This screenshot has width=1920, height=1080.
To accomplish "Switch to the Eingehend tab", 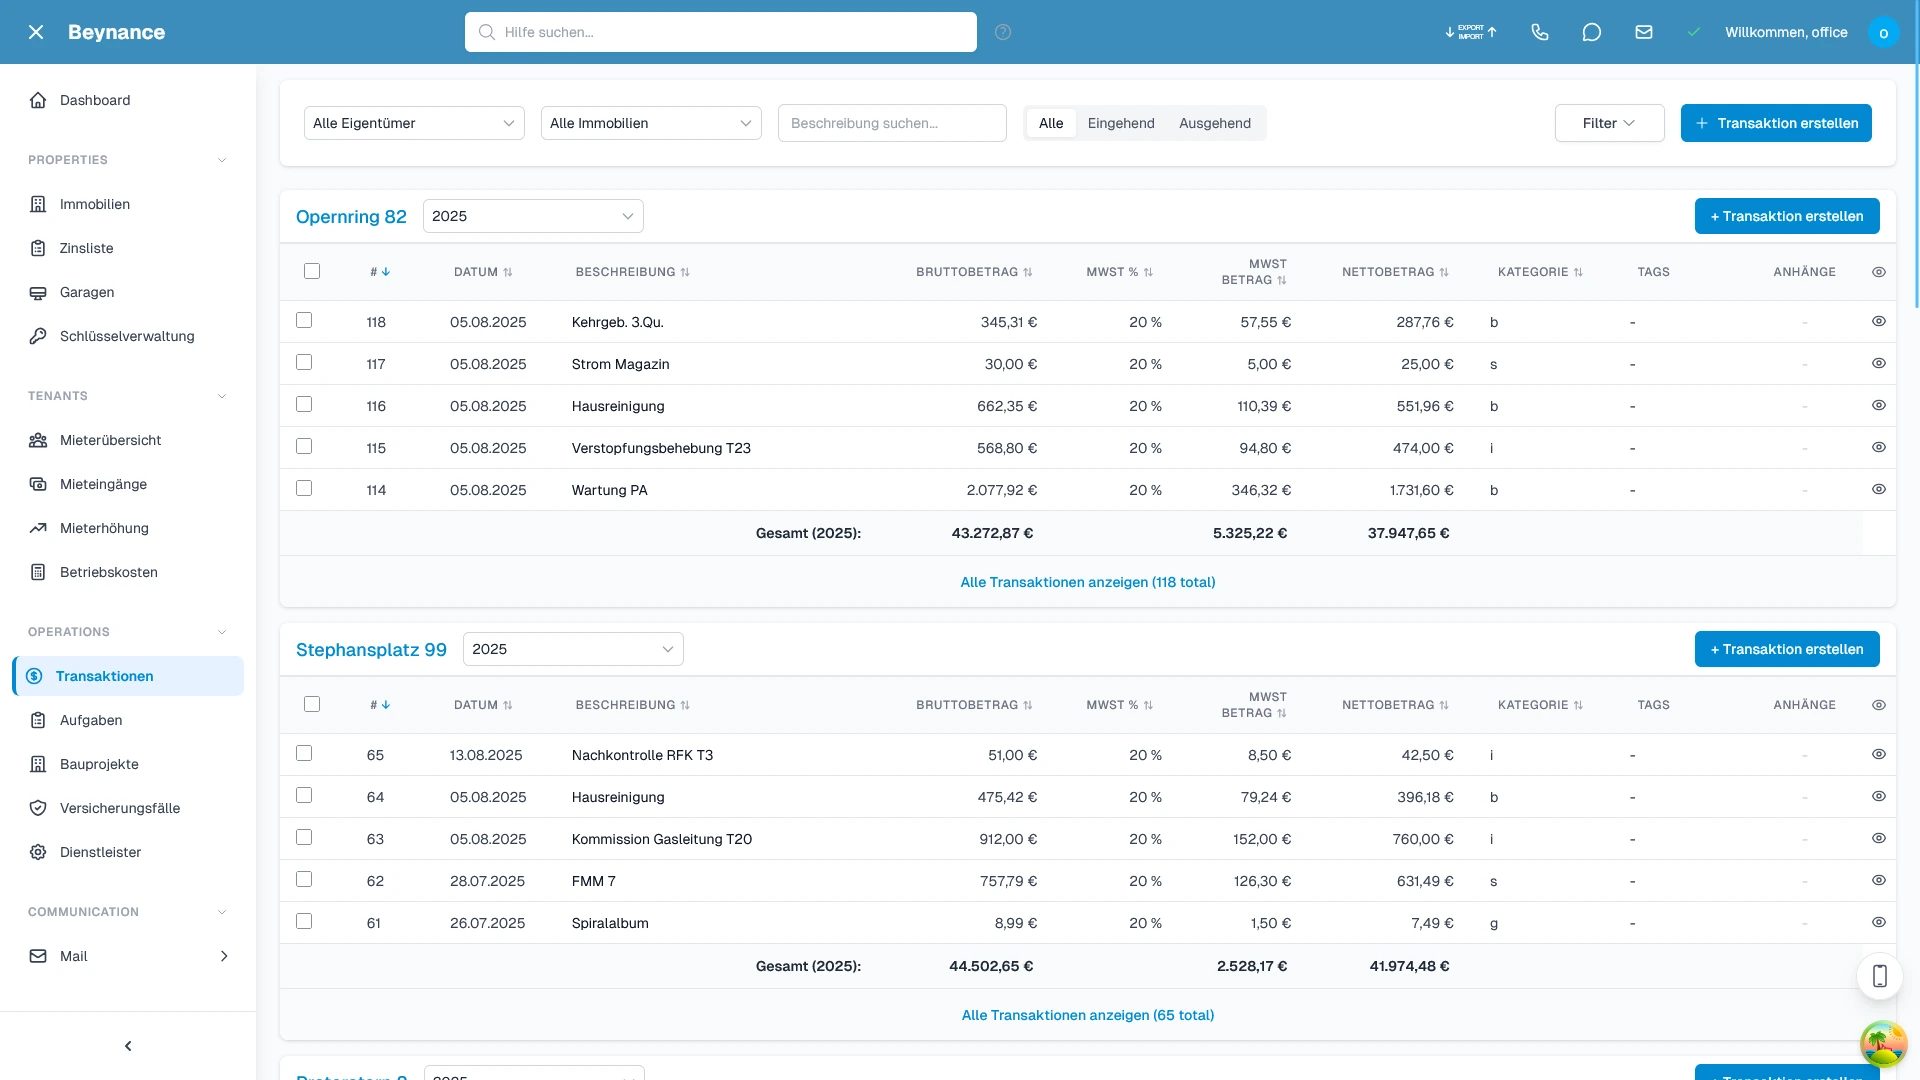I will 1121,123.
